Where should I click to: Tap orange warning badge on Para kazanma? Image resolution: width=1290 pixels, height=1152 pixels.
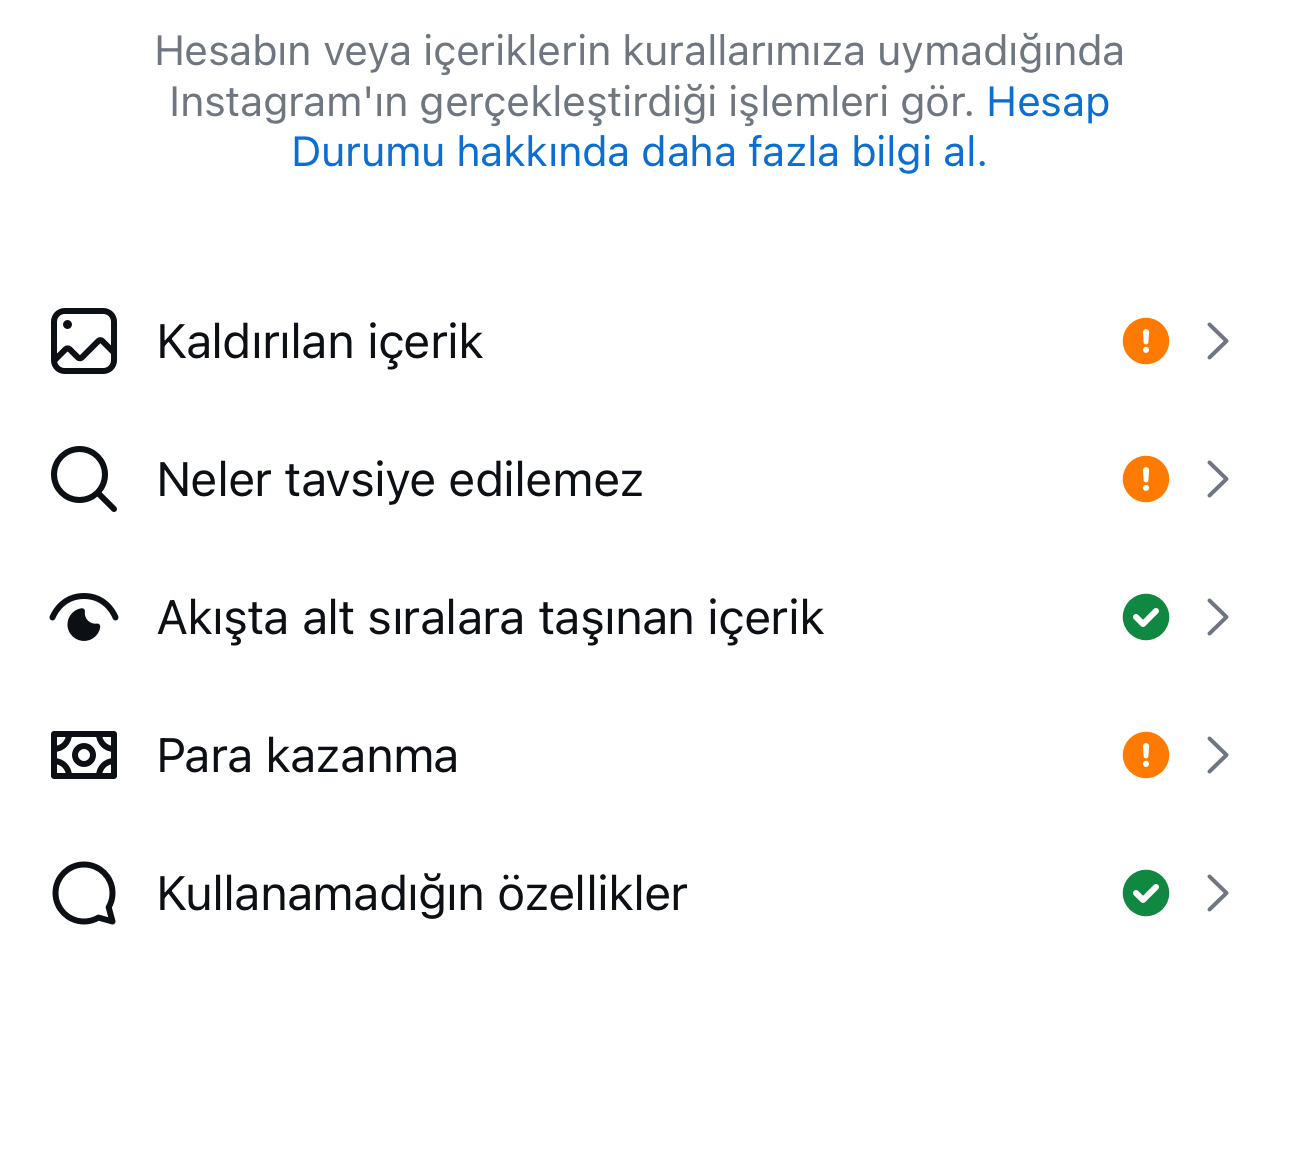1146,755
